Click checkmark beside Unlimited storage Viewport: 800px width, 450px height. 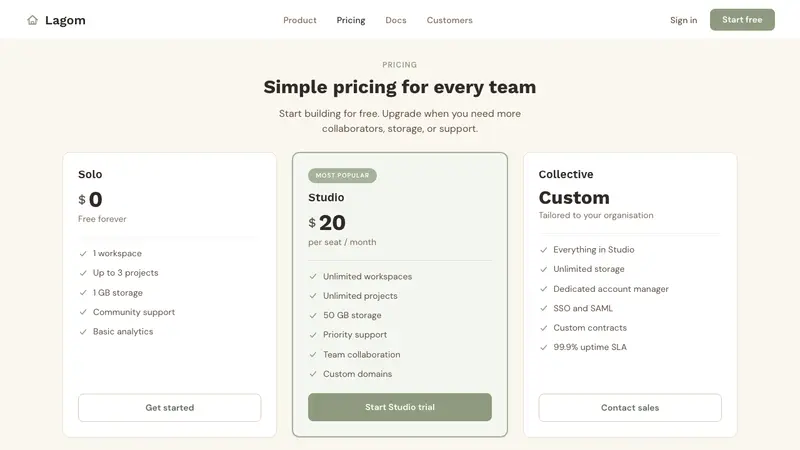[544, 269]
